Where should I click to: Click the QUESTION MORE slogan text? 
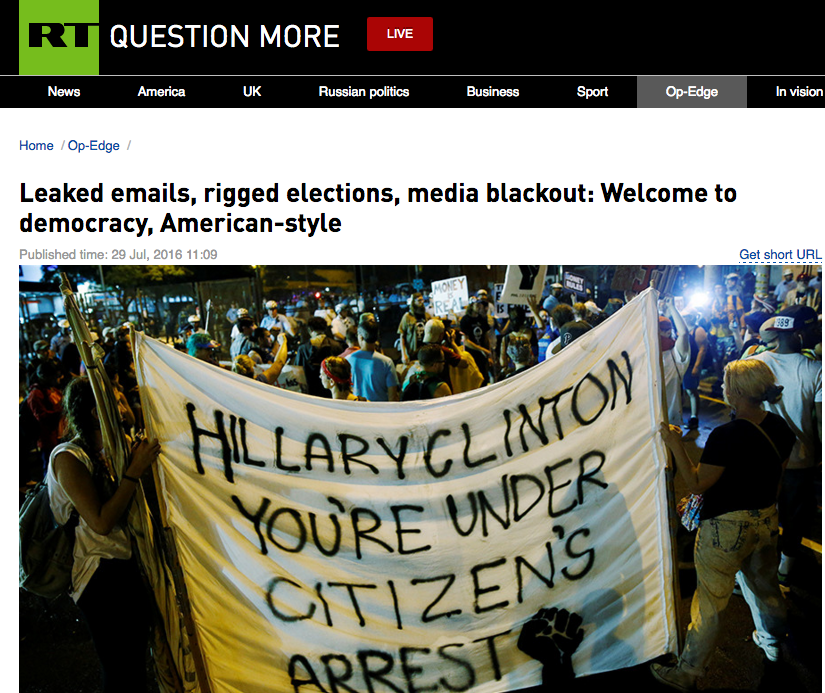click(225, 36)
